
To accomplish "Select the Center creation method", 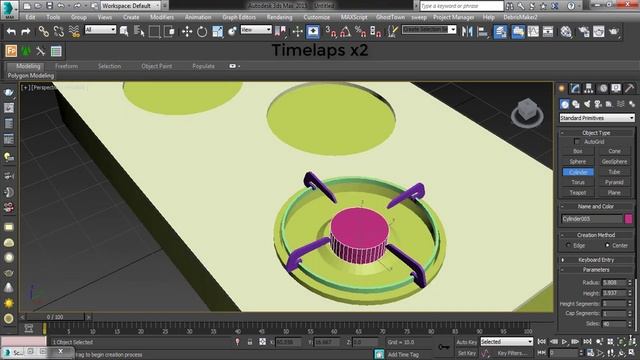I will click(607, 245).
